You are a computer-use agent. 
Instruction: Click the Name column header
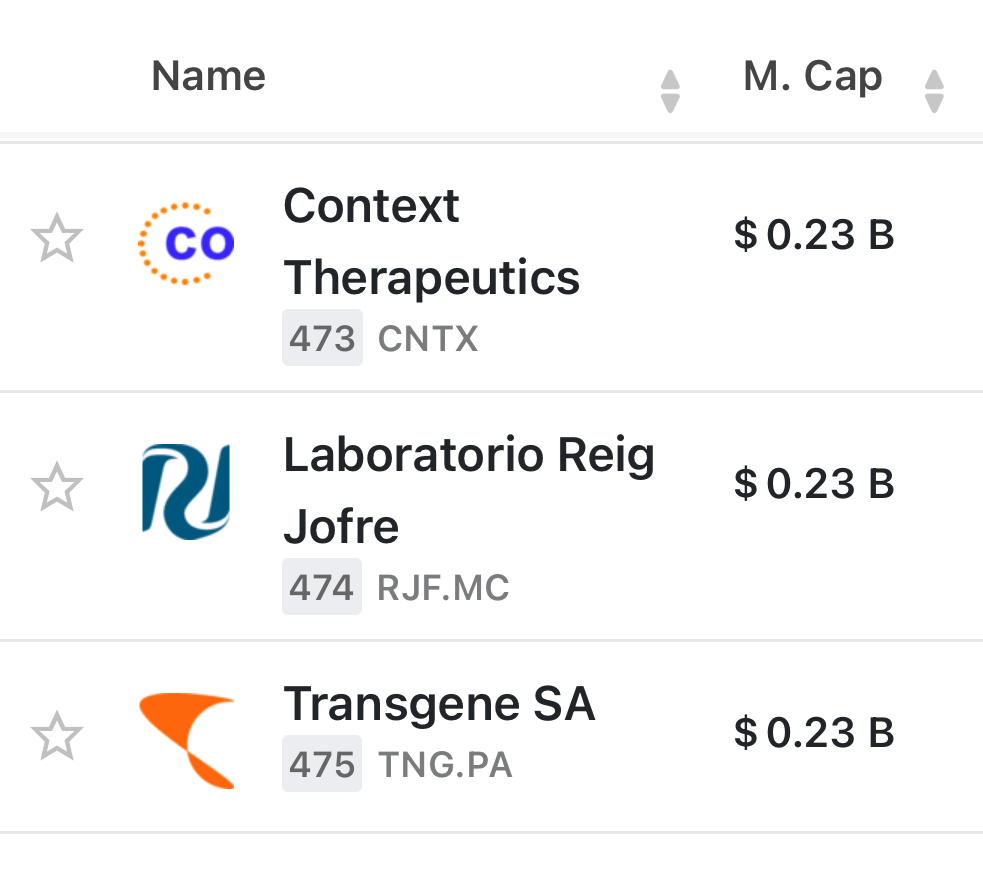[x=209, y=76]
